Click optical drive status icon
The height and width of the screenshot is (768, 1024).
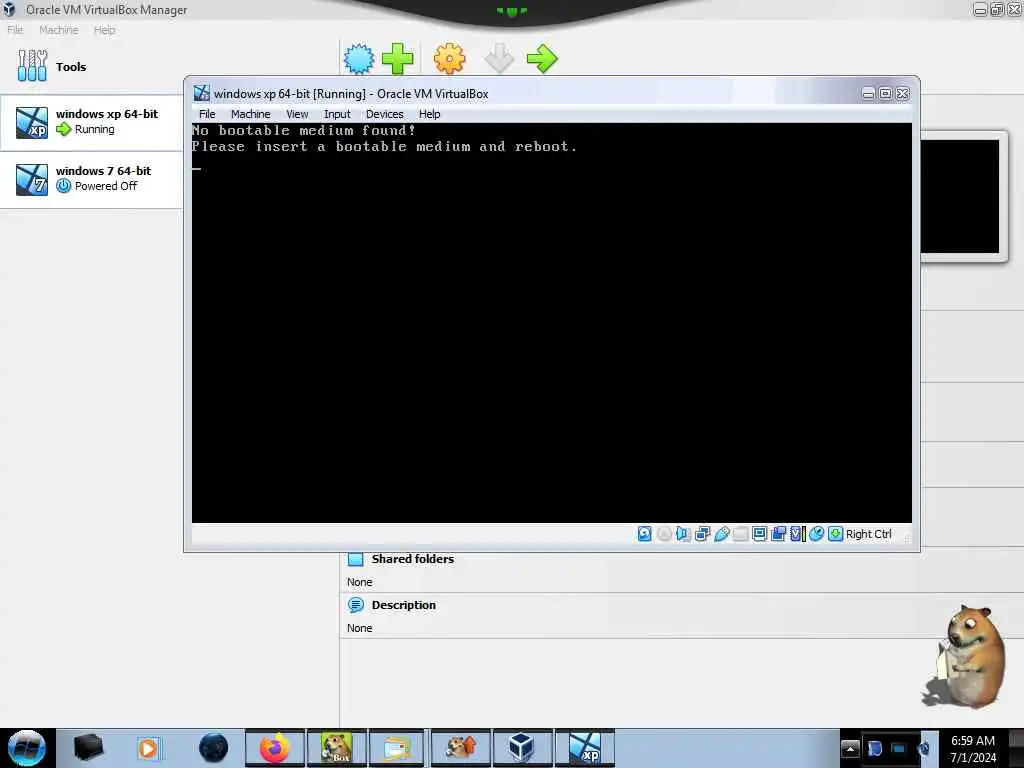tap(664, 534)
